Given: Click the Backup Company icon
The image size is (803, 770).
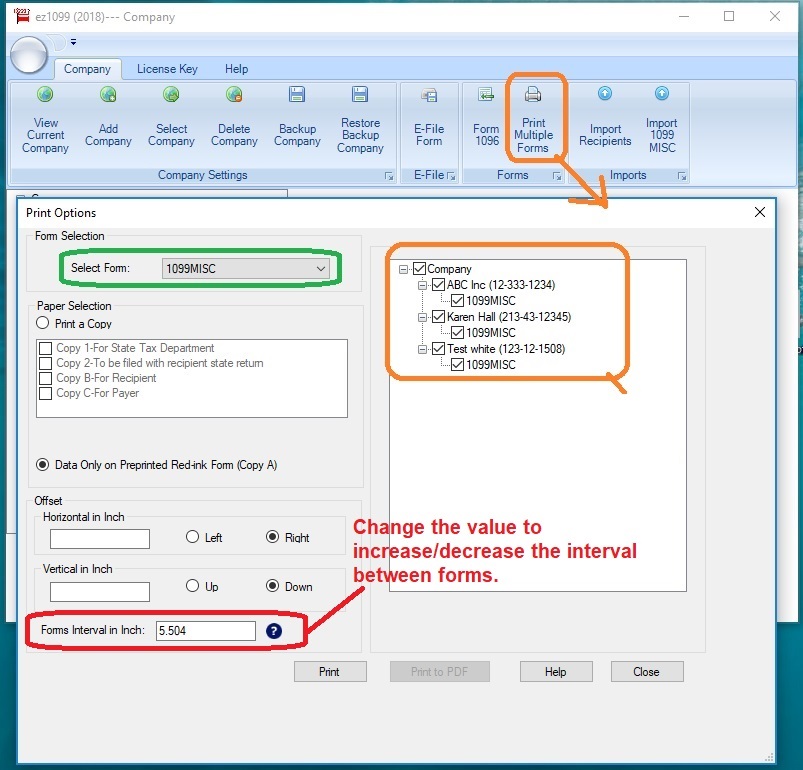Looking at the screenshot, I should pos(297,96).
